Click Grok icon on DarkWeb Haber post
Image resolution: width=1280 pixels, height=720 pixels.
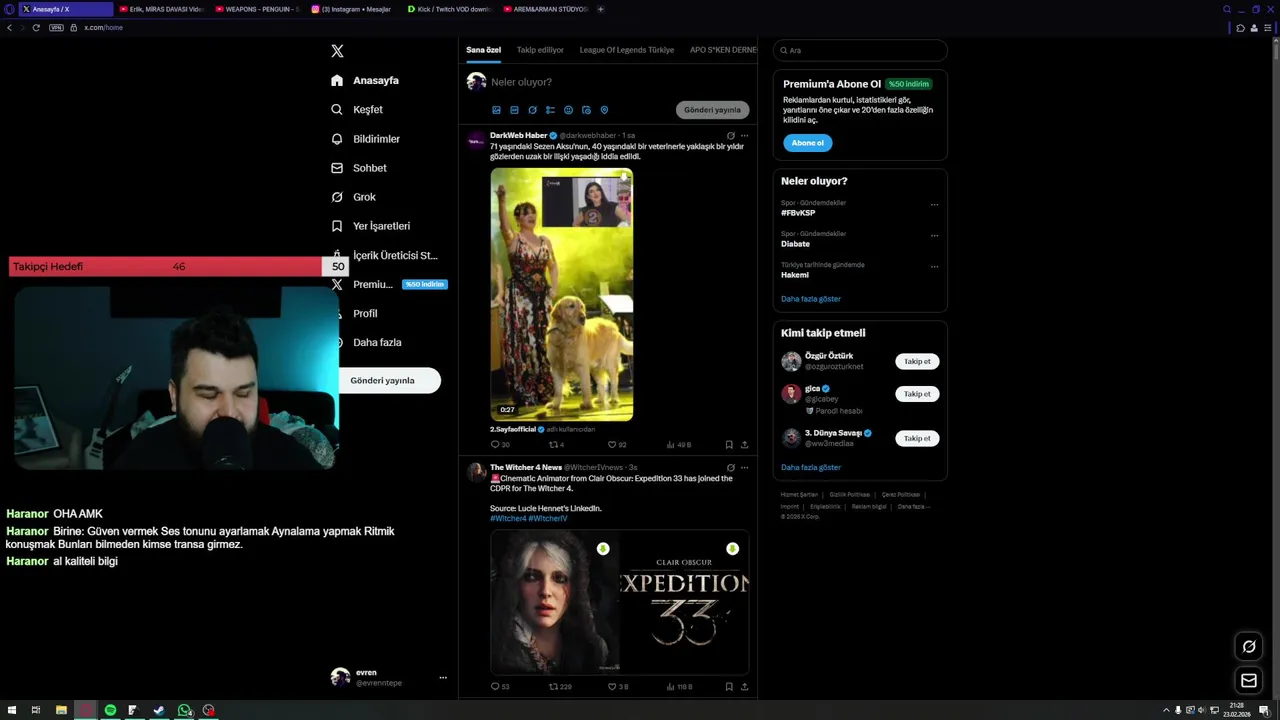tap(730, 135)
